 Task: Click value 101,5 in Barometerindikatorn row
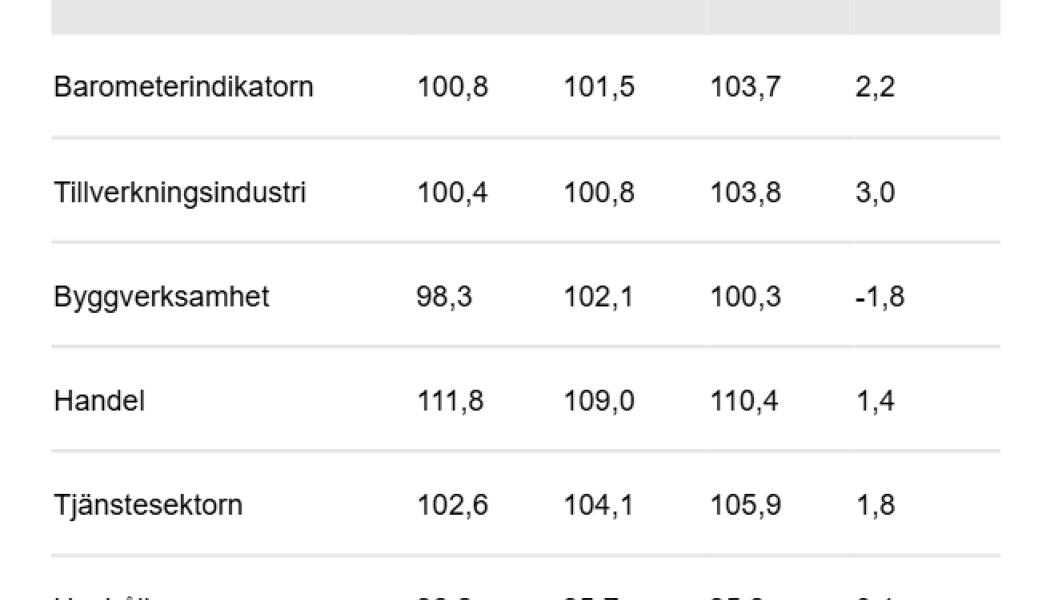[x=599, y=87]
